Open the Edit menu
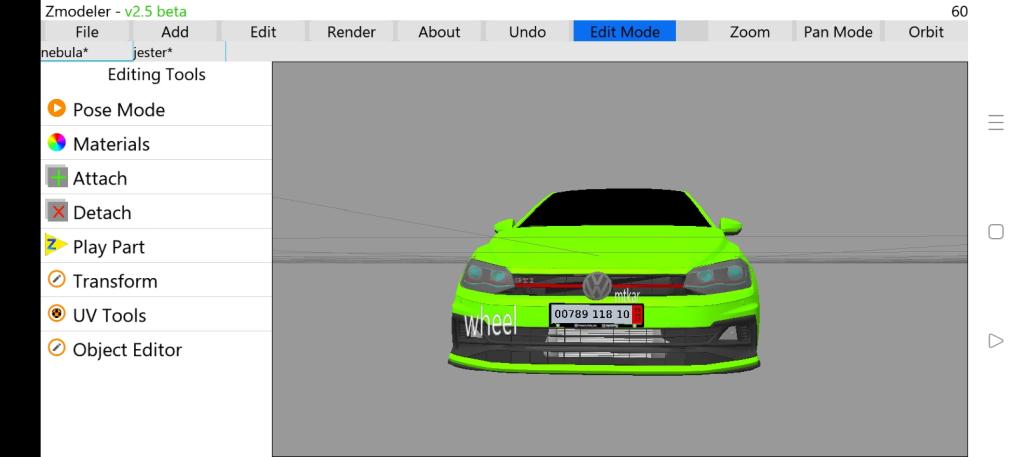1024x457 pixels. coord(263,31)
